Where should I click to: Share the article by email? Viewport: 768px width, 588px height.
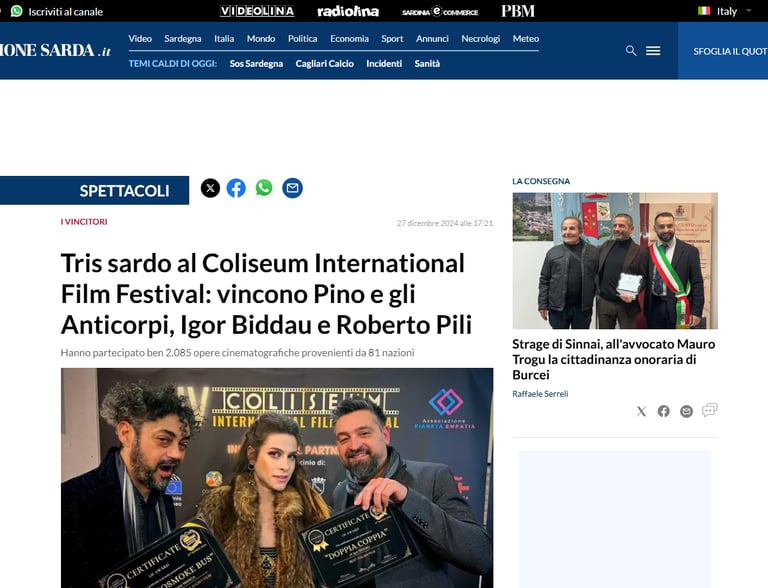(292, 188)
